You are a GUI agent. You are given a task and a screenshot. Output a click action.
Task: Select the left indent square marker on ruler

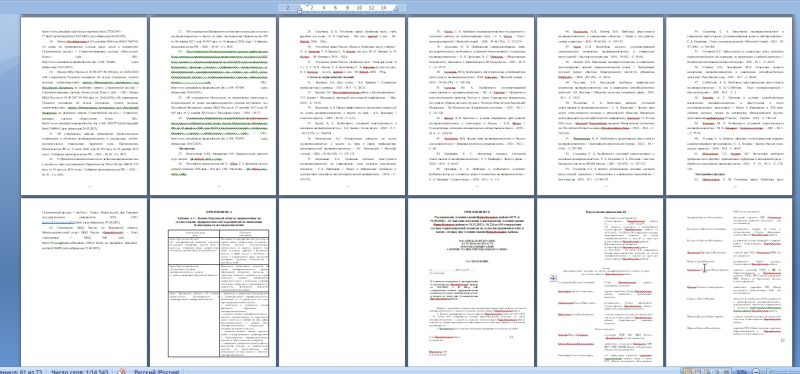coord(299,12)
